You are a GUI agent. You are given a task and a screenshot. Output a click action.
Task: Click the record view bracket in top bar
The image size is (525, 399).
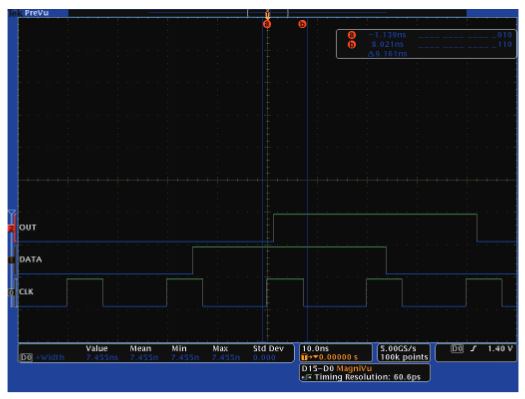pyautogui.click(x=268, y=13)
